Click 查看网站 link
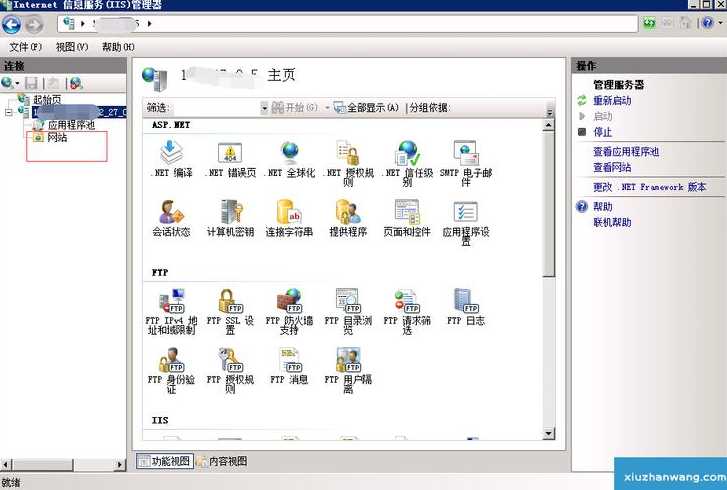Image resolution: width=727 pixels, height=490 pixels. (612, 167)
